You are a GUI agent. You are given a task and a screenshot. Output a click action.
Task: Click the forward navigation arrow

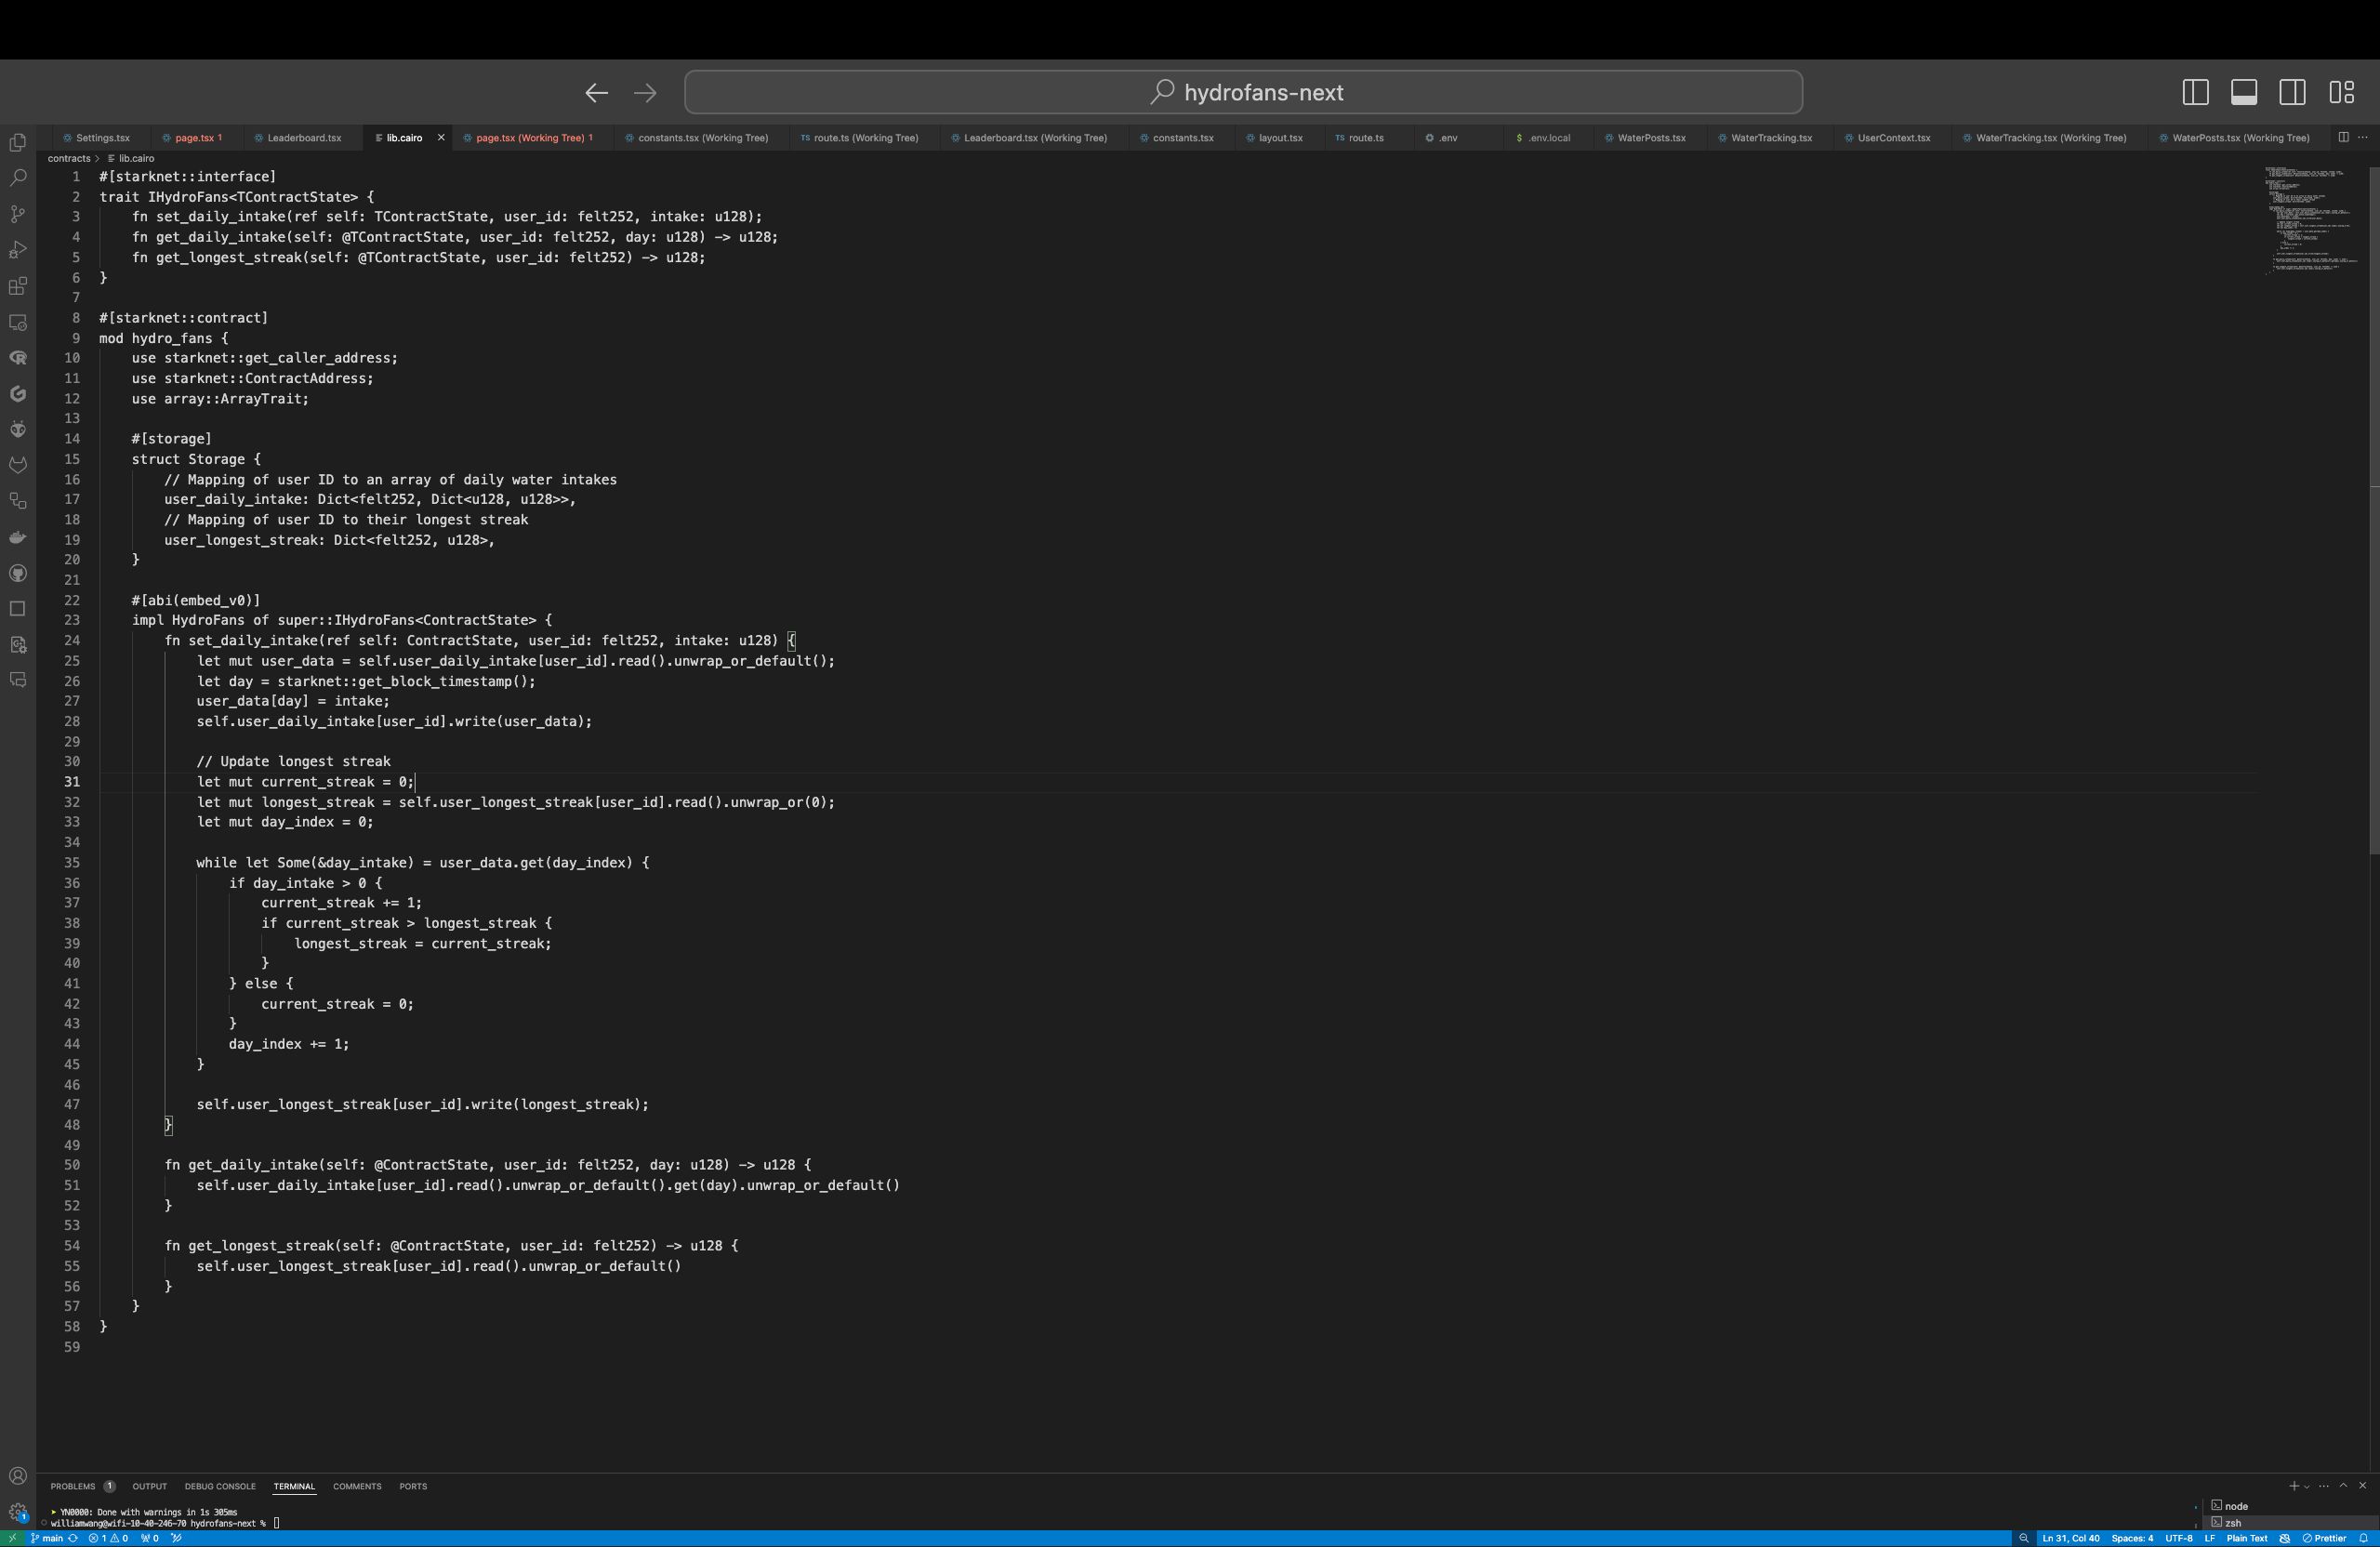click(x=645, y=92)
